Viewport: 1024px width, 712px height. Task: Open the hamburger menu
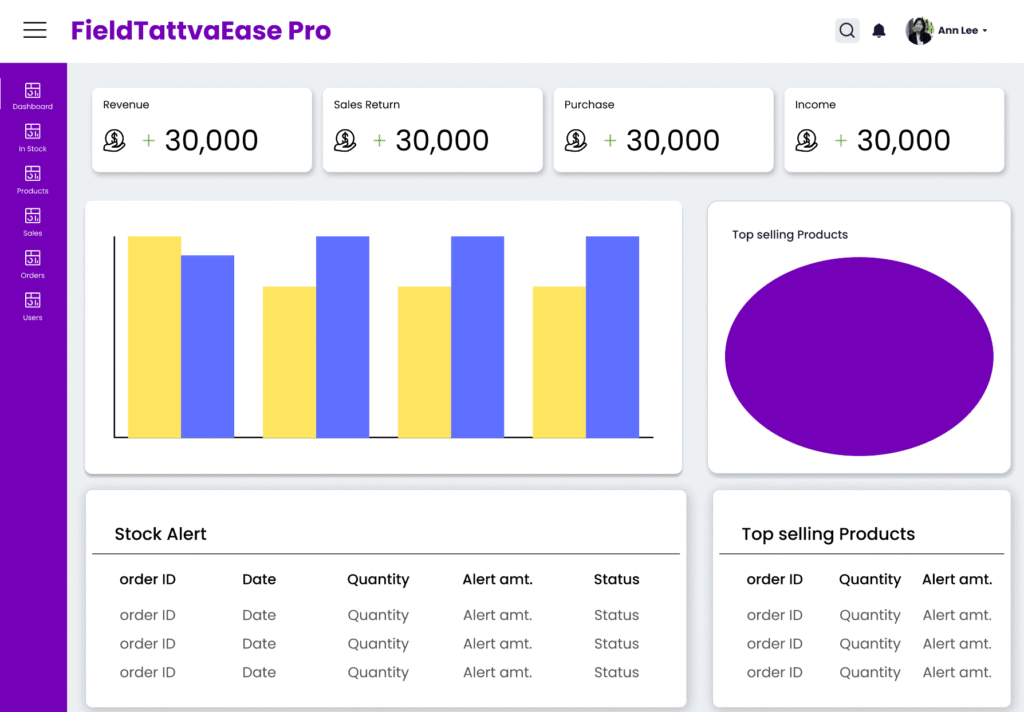point(35,30)
